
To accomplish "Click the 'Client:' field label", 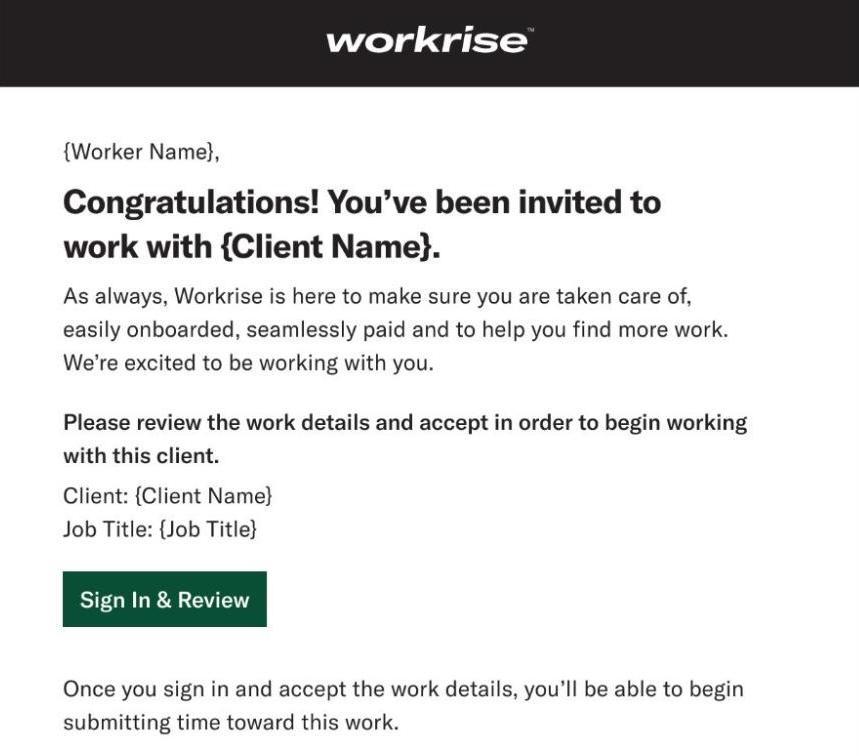I will [x=96, y=496].
